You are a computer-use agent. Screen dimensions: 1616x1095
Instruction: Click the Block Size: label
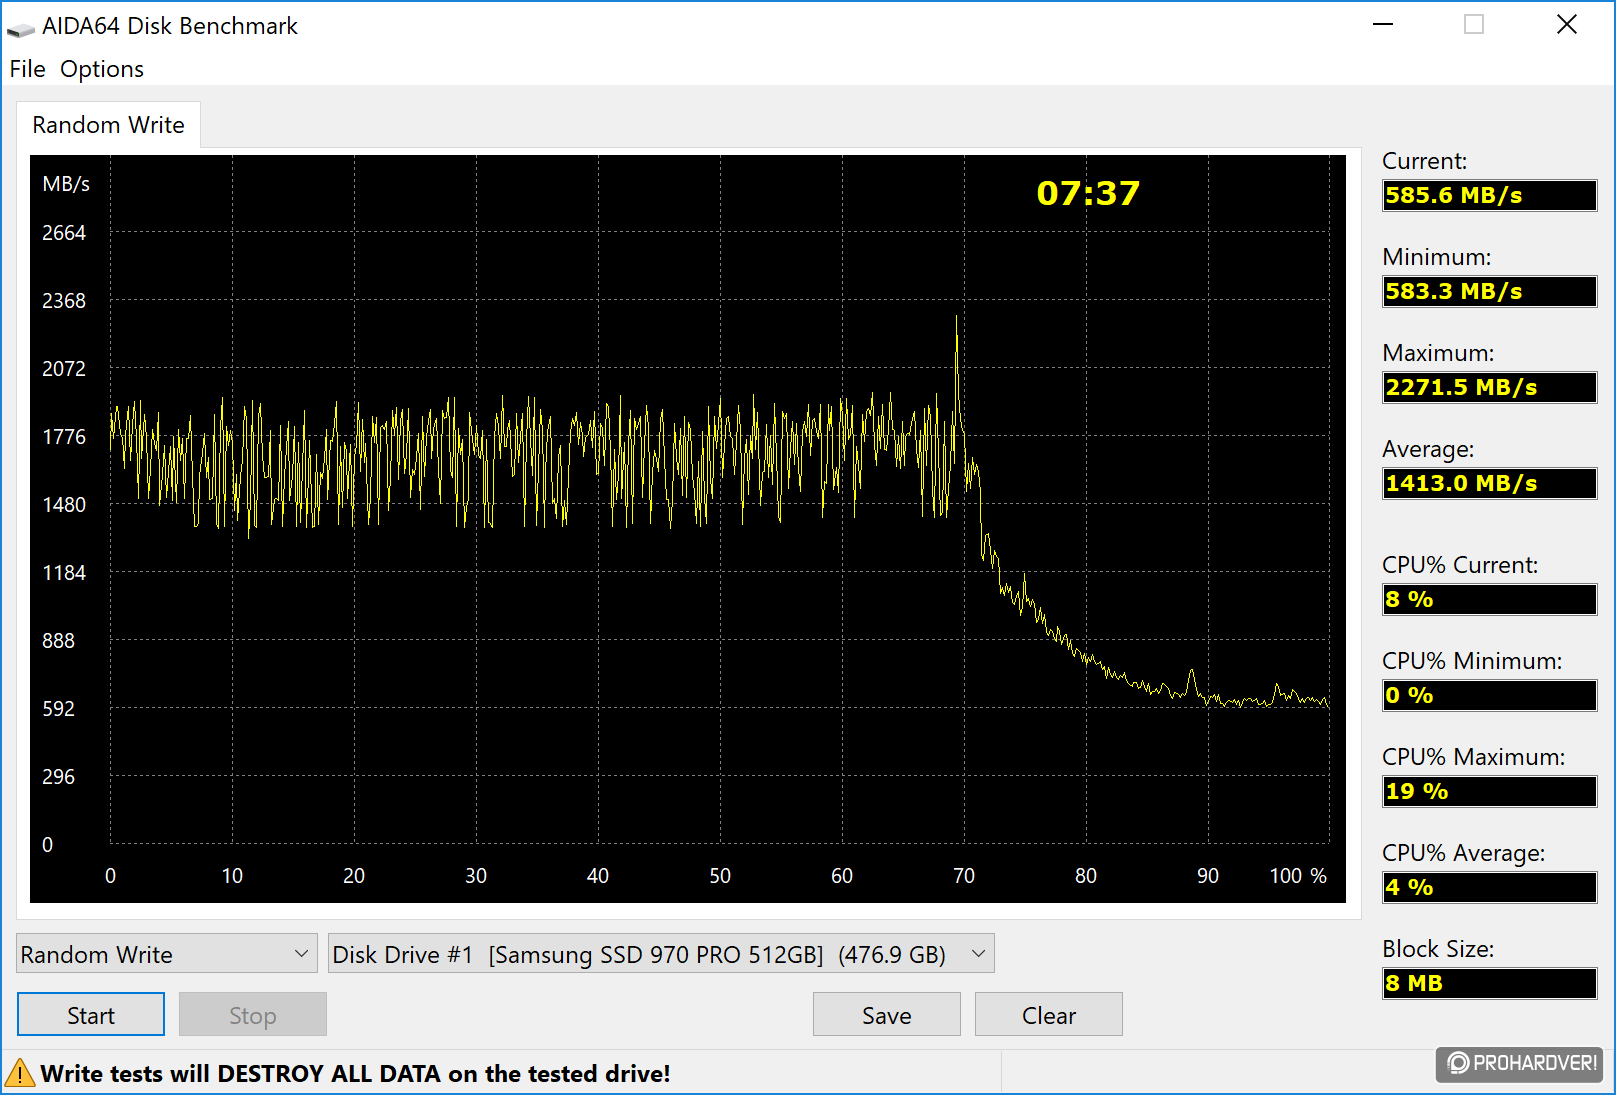click(x=1438, y=949)
